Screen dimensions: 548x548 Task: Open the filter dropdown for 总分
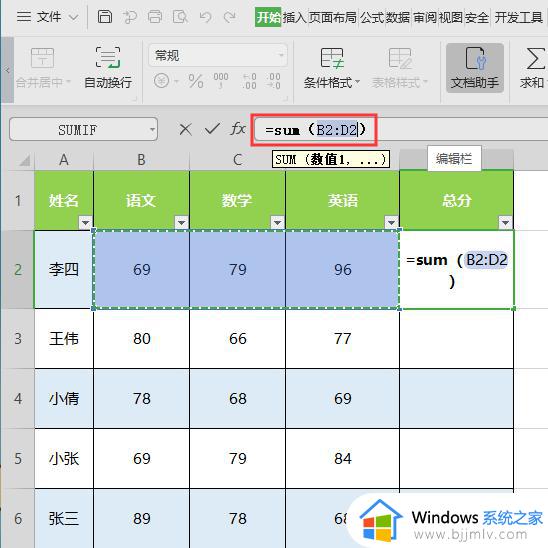tap(505, 222)
